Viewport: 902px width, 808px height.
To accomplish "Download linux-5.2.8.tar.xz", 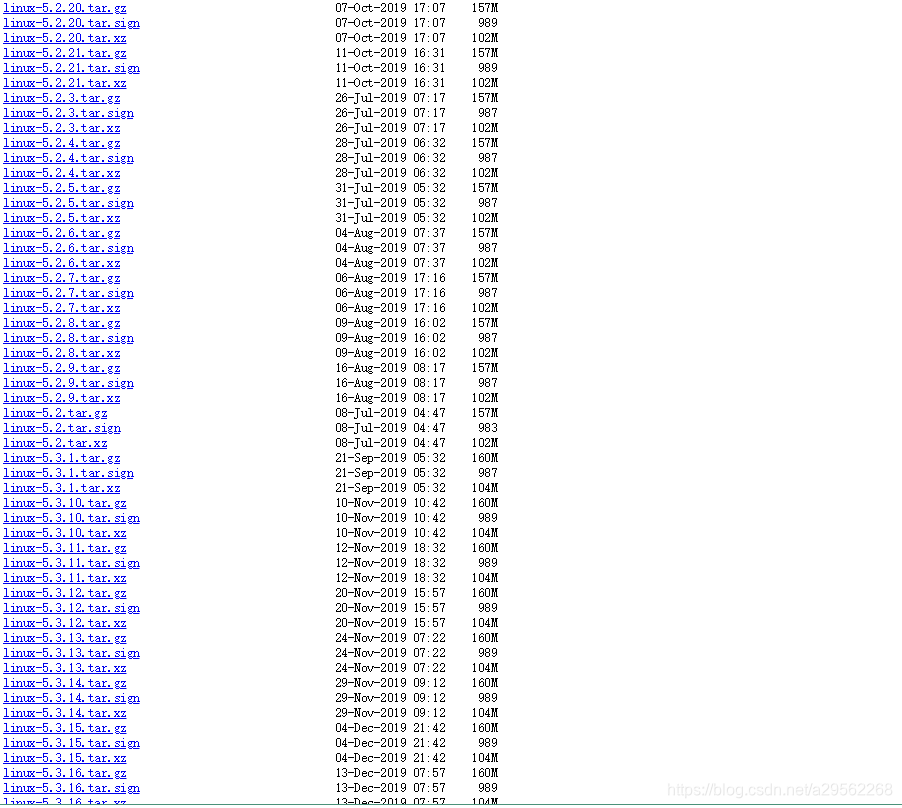I will tap(62, 353).
